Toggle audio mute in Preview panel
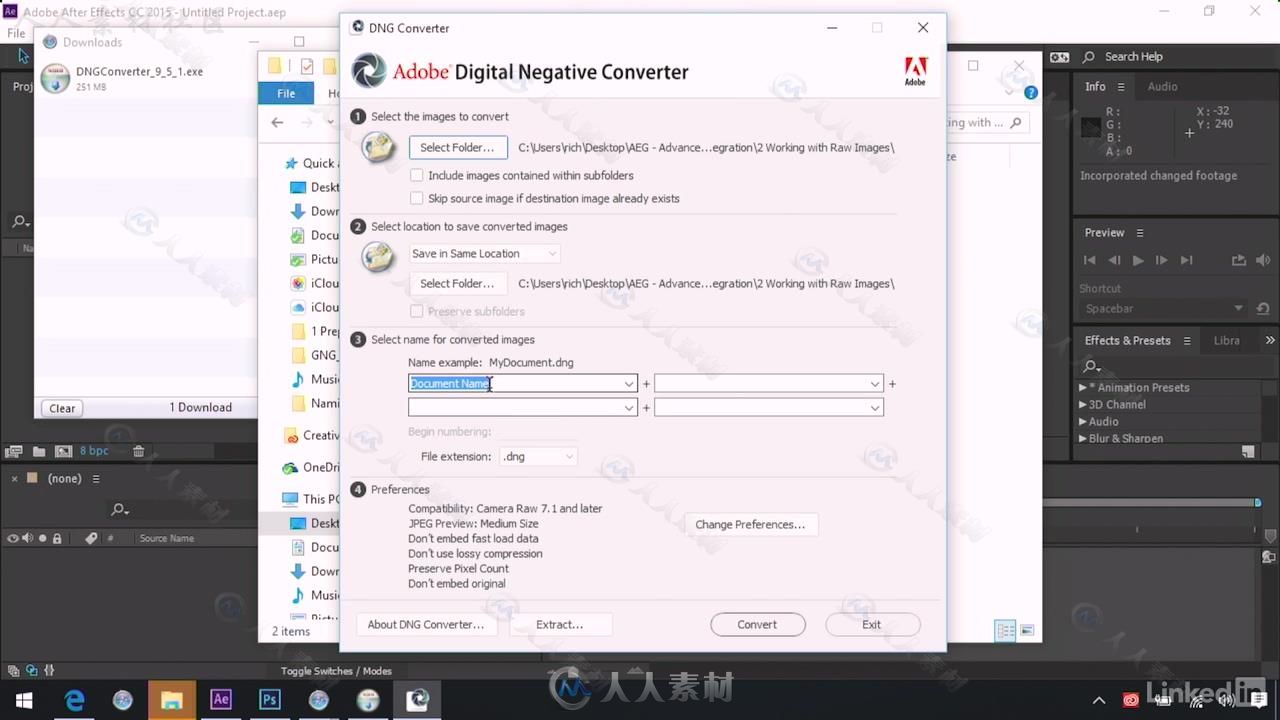Viewport: 1280px width, 720px height. 1264,260
